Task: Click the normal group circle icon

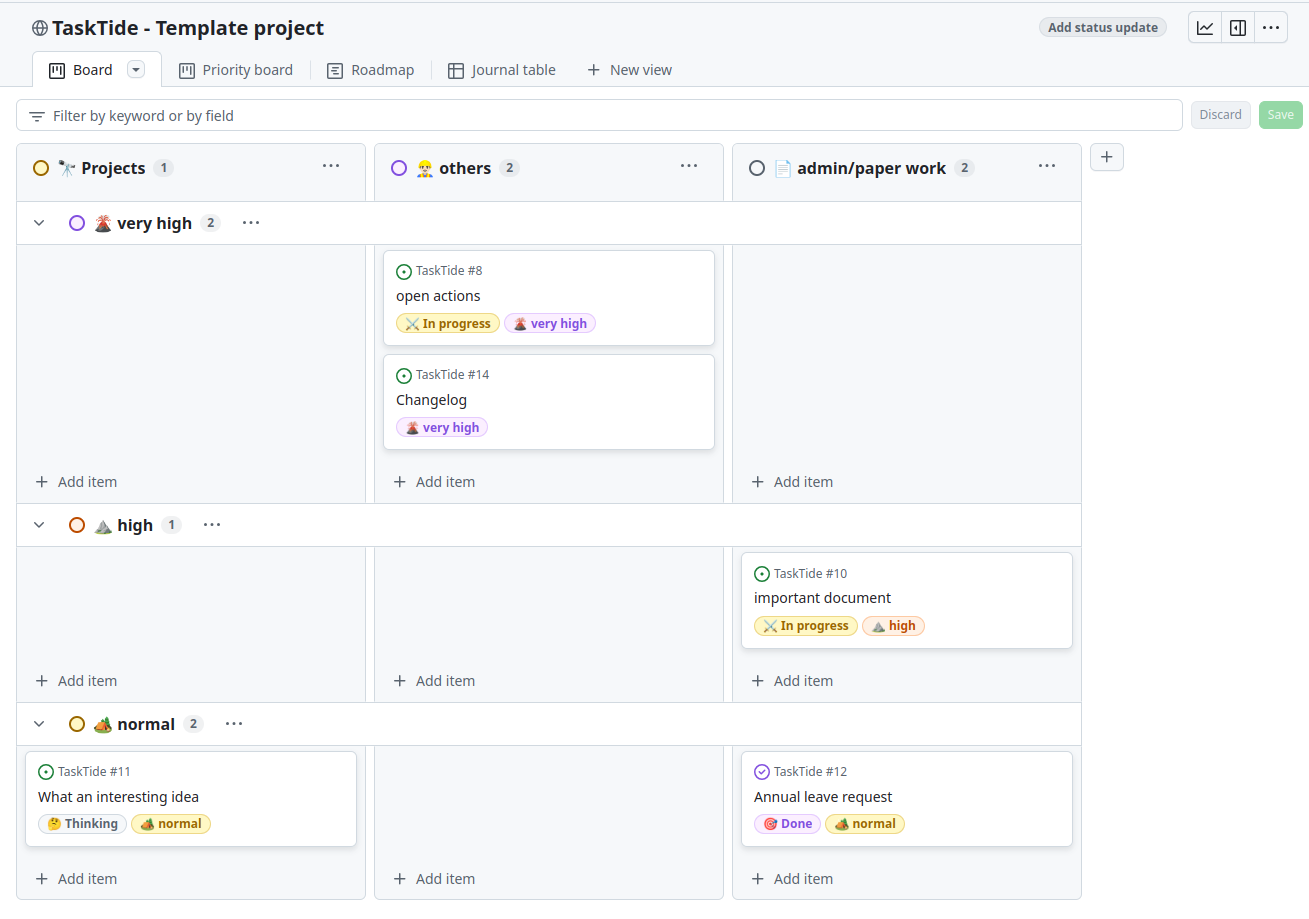Action: point(77,724)
